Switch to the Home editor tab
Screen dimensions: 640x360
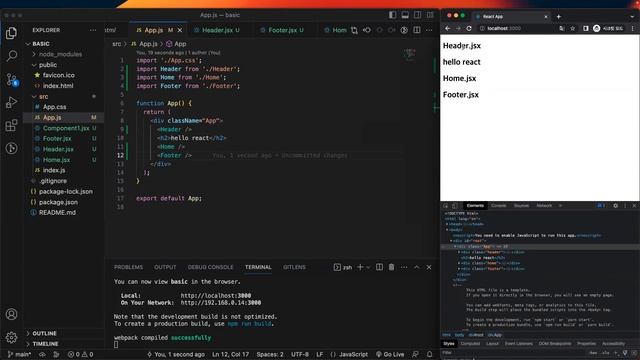(x=336, y=30)
